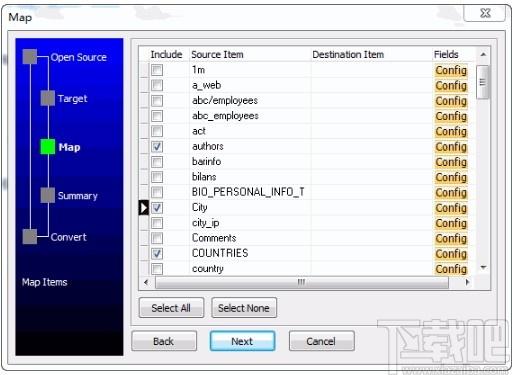Click the Convert step square icon
The height and width of the screenshot is (375, 512).
click(x=30, y=237)
